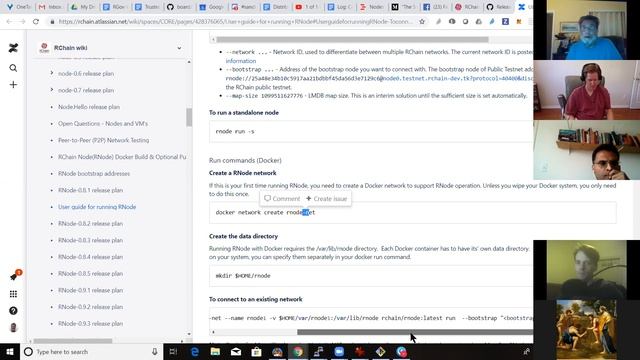This screenshot has height=360, width=640.
Task: Open the Confluence home logo icon
Action: 13,48
